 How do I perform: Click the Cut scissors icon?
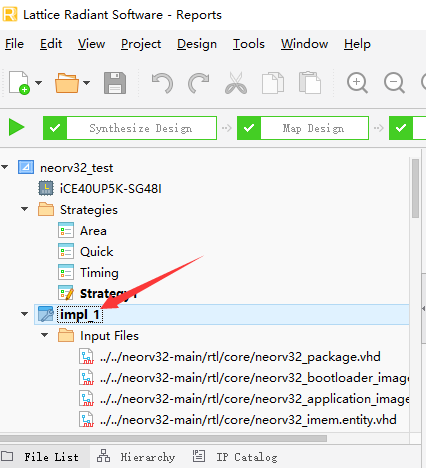click(236, 83)
